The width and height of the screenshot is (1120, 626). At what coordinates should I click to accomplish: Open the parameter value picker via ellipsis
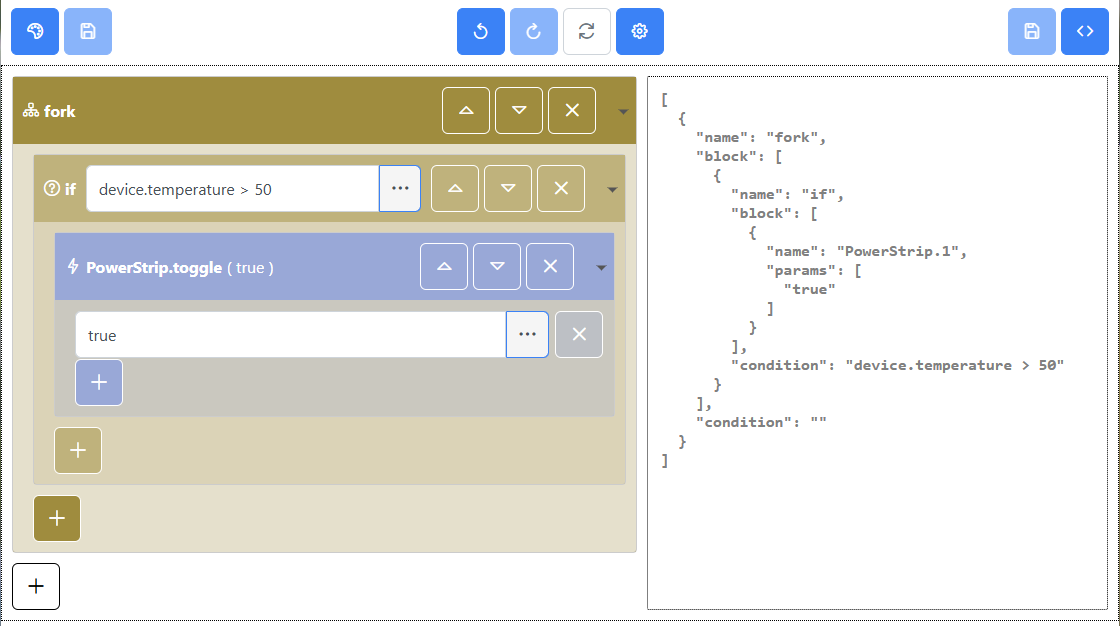[527, 334]
